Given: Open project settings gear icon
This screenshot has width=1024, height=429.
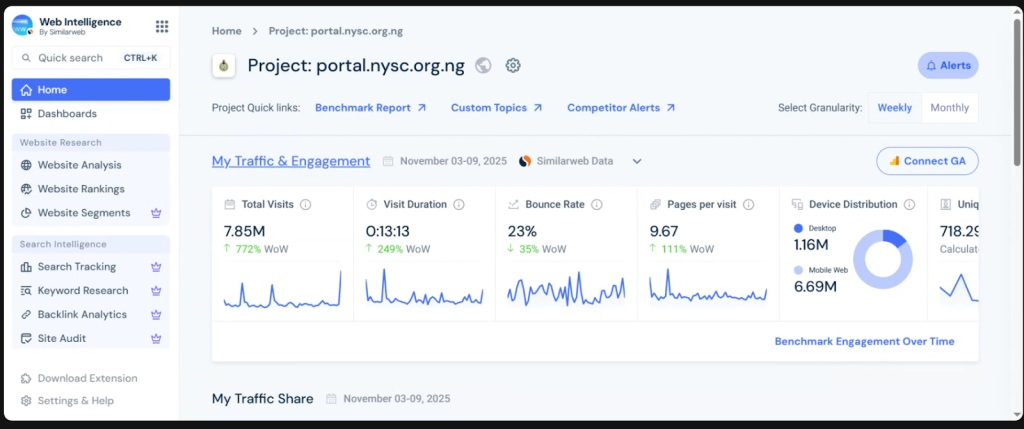Looking at the screenshot, I should click(513, 66).
